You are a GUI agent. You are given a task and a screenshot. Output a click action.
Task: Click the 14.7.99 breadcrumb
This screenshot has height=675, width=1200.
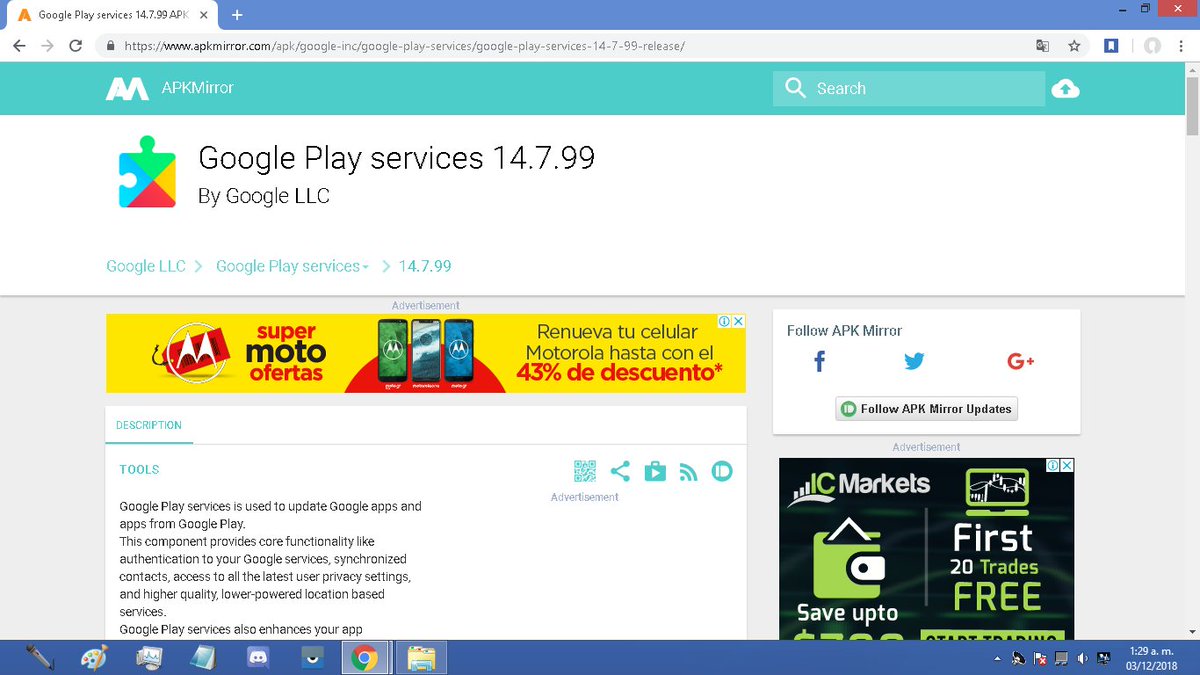tap(425, 266)
